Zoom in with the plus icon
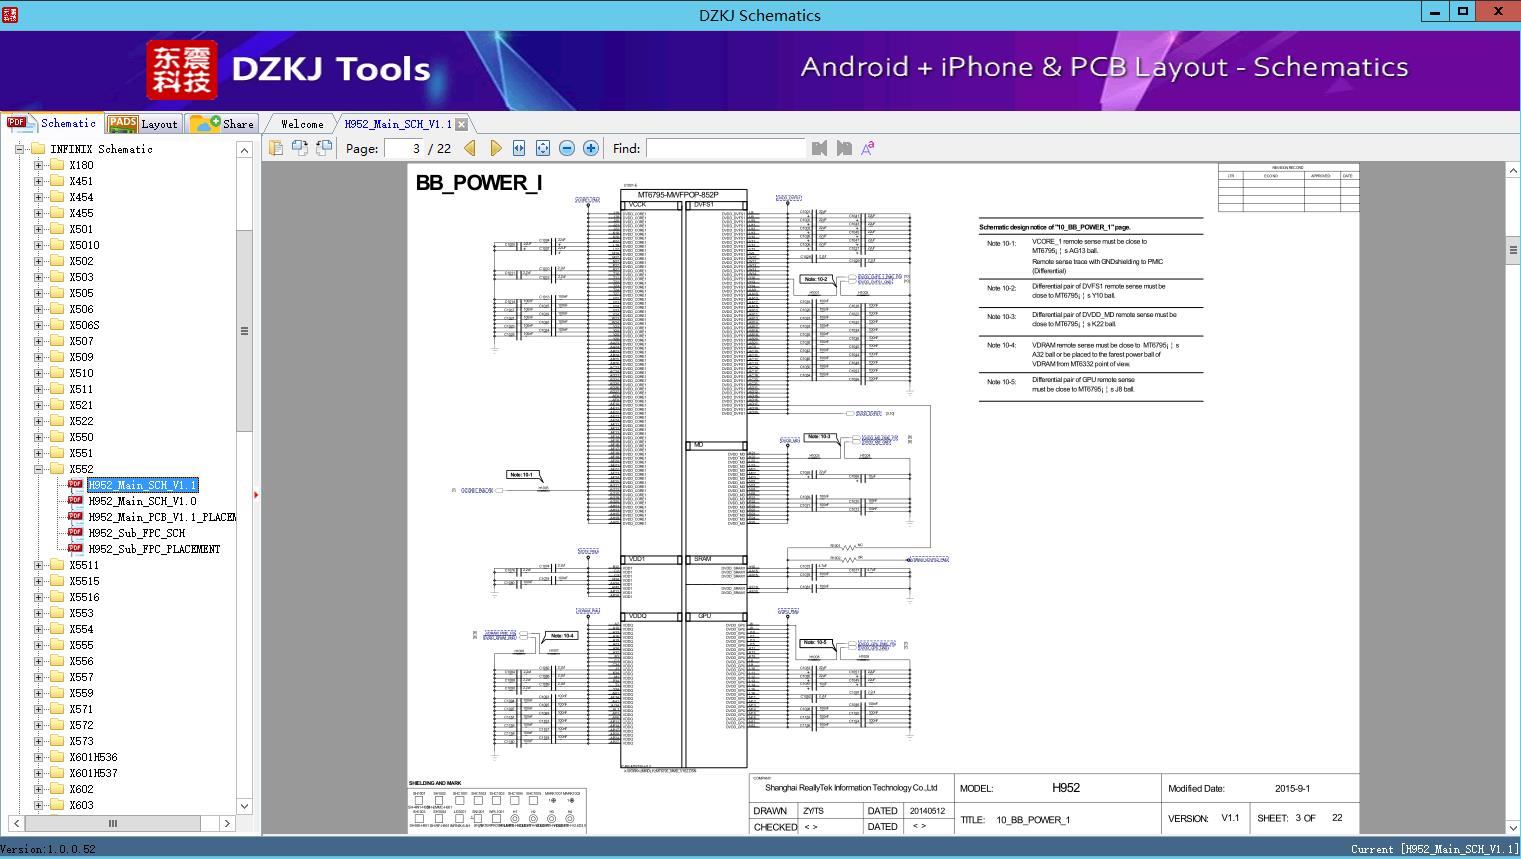 click(591, 148)
